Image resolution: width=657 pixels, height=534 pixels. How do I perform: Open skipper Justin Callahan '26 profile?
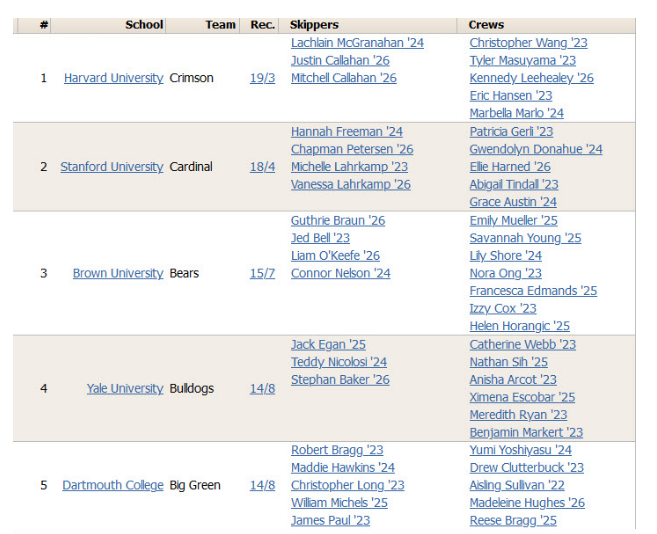340,60
